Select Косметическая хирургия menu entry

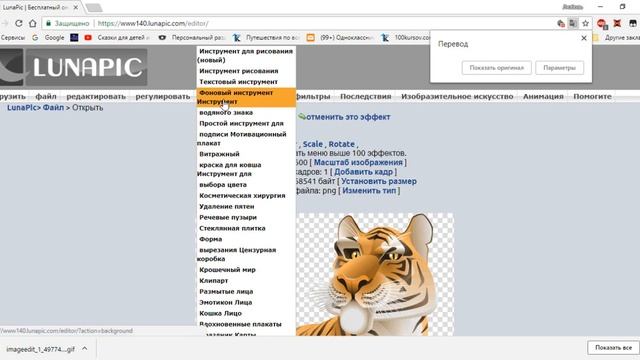242,196
